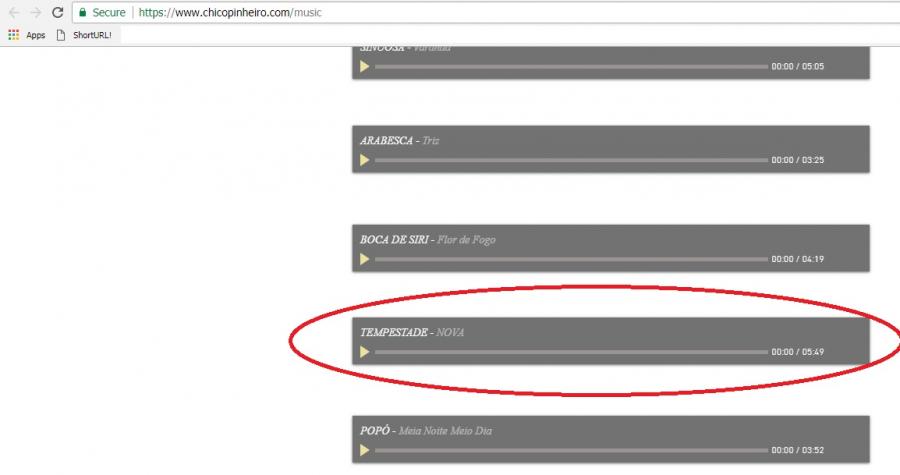The image size is (900, 475).
Task: Click the 00:00 / 03:52 time readout
Action: (798, 450)
